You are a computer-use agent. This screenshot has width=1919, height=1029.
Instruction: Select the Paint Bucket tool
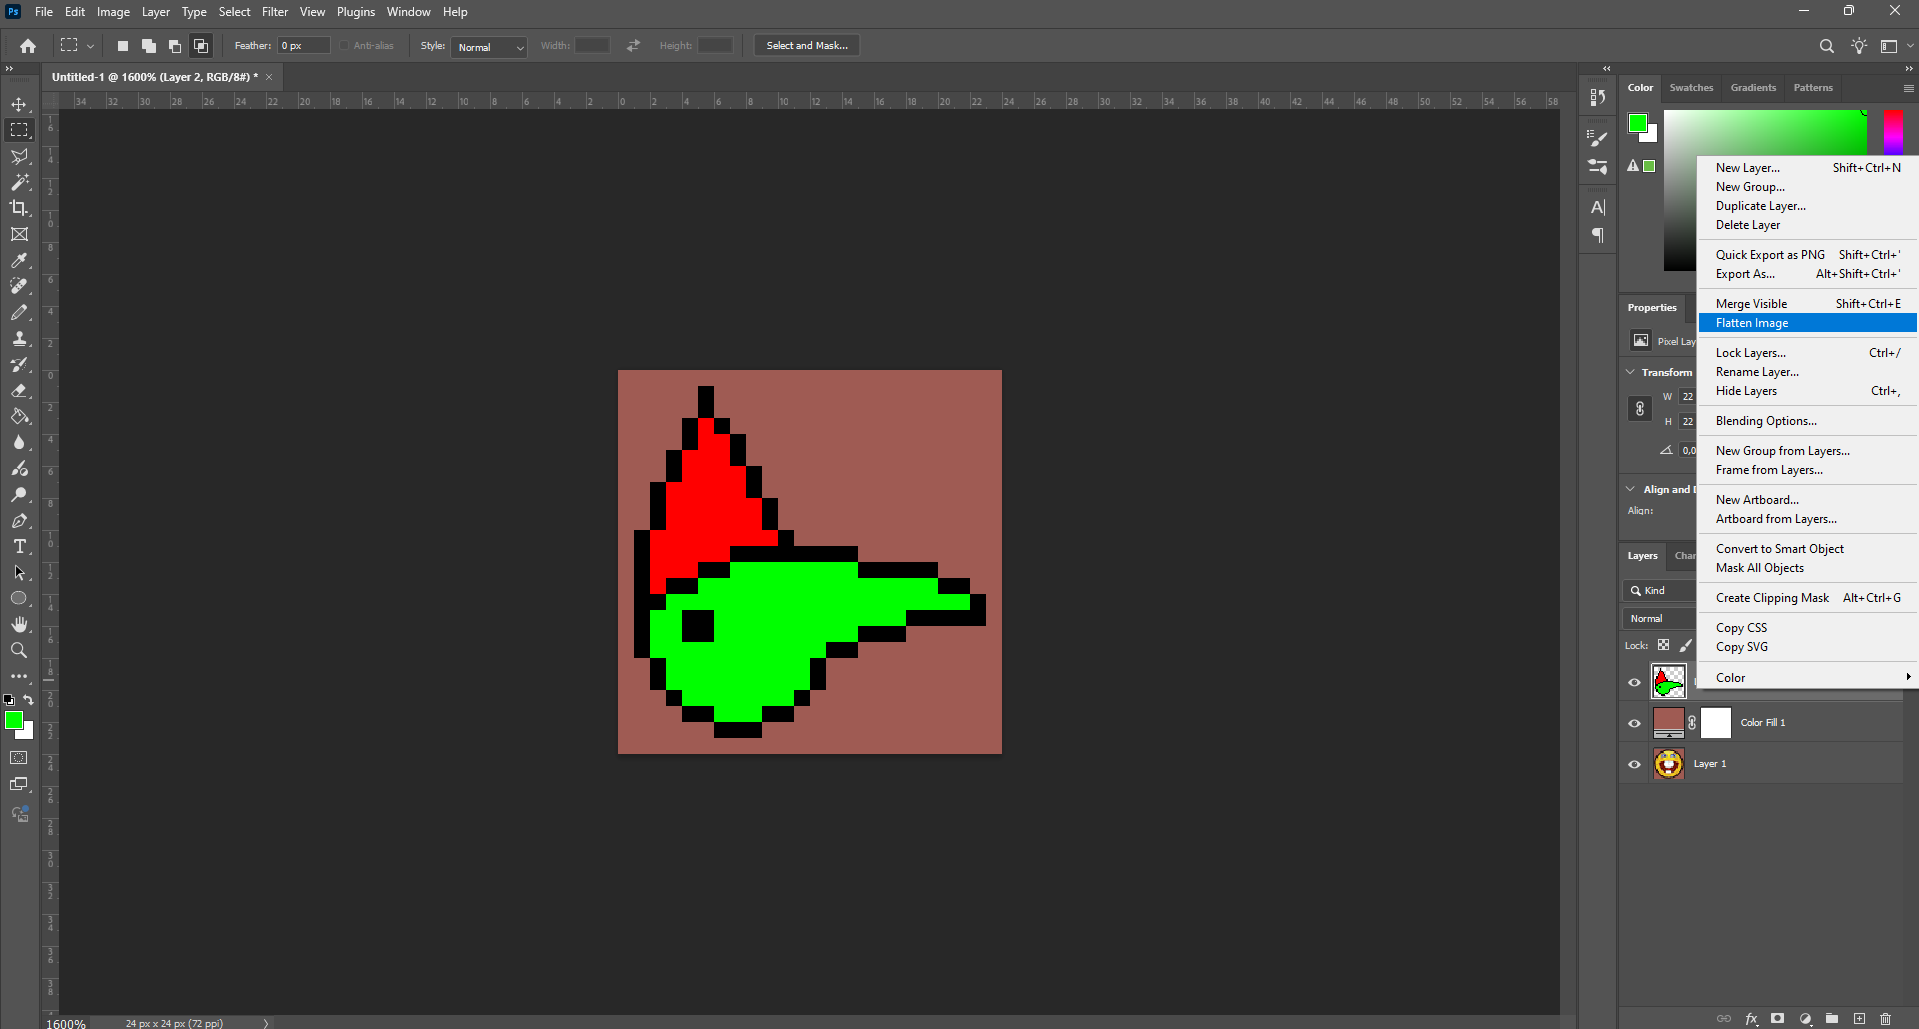(19, 416)
